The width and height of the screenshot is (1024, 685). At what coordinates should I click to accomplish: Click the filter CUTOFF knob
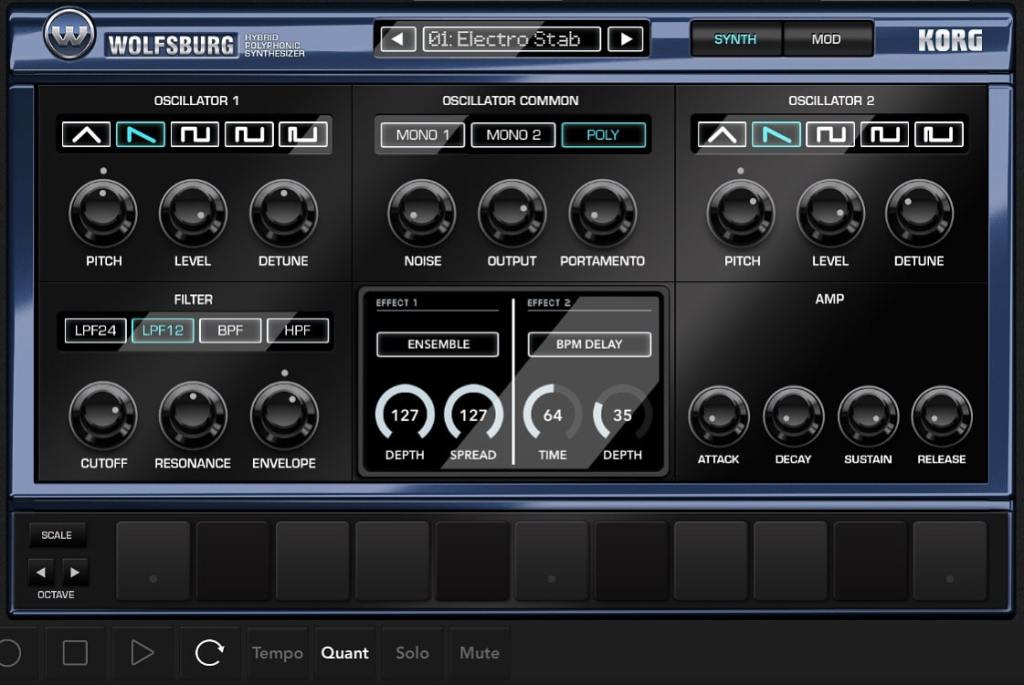tap(104, 415)
